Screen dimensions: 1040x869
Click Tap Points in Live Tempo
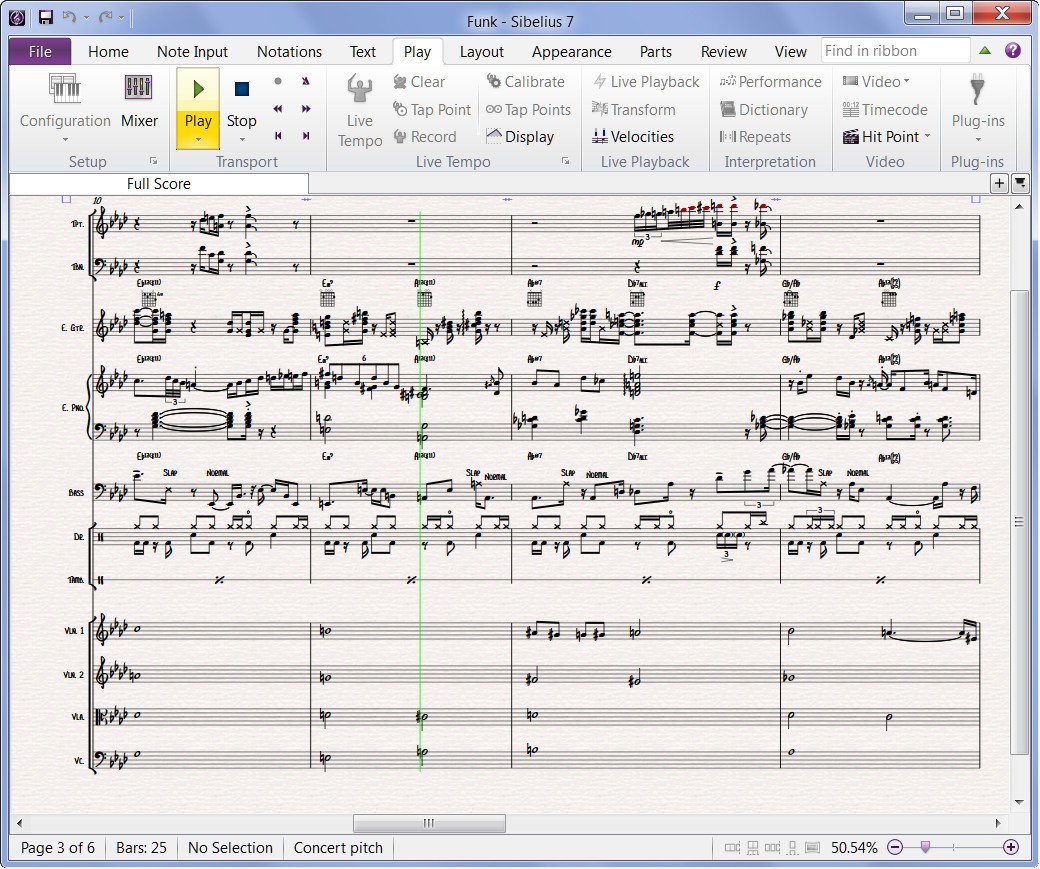pos(528,109)
